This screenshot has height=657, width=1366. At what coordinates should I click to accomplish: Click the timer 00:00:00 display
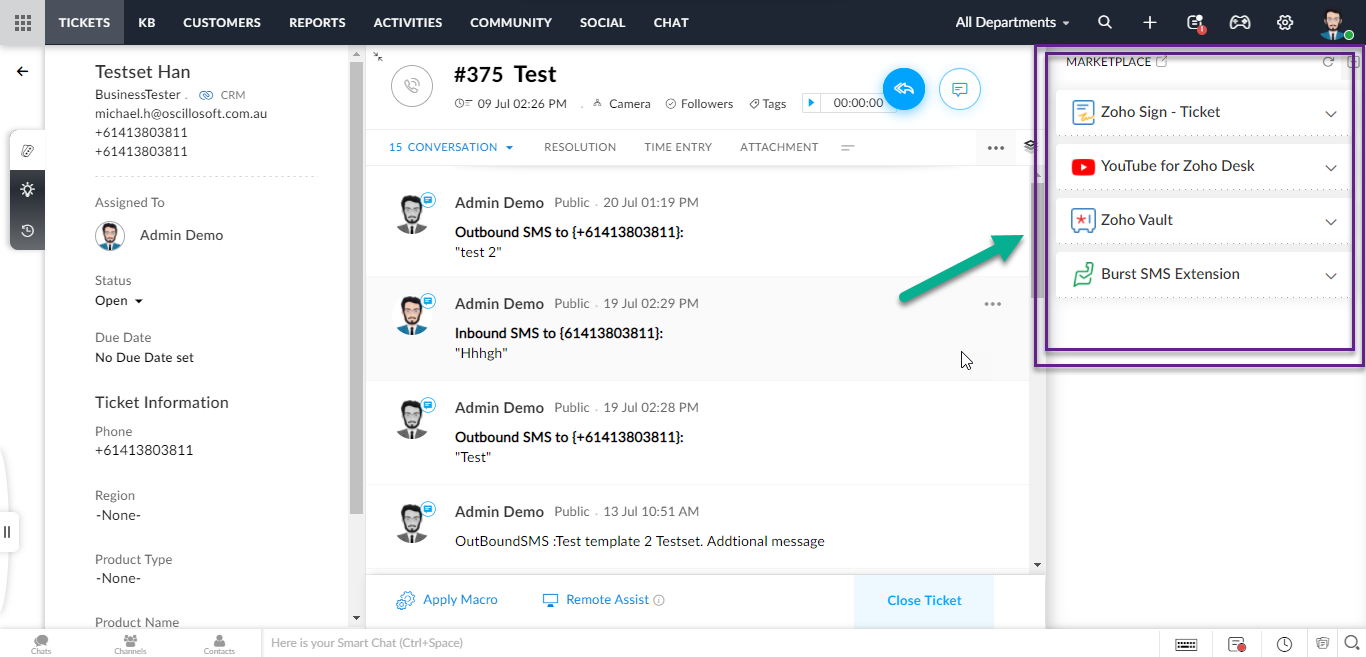point(858,102)
